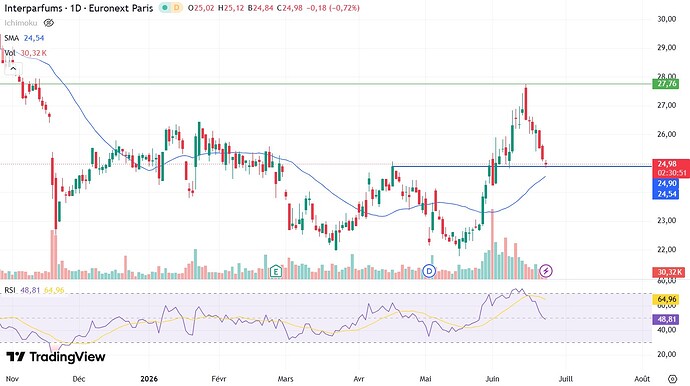This screenshot has width=690, height=386.
Task: Click the Juin label on the time axis
Action: coord(492,379)
